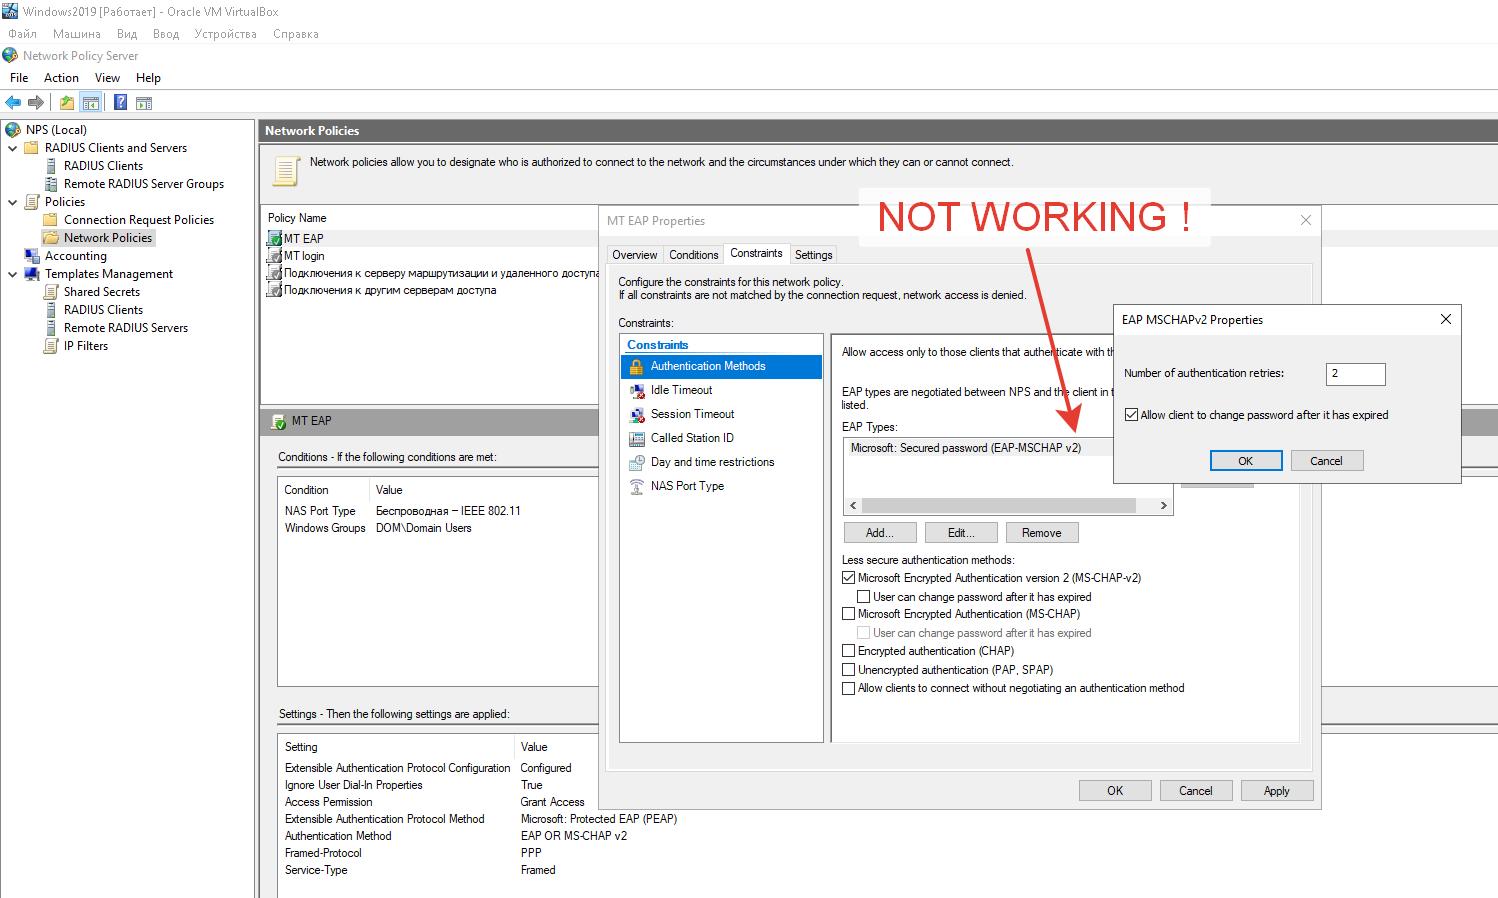
Task: Toggle the Show/Hide Console Tree icon
Action: tap(90, 102)
